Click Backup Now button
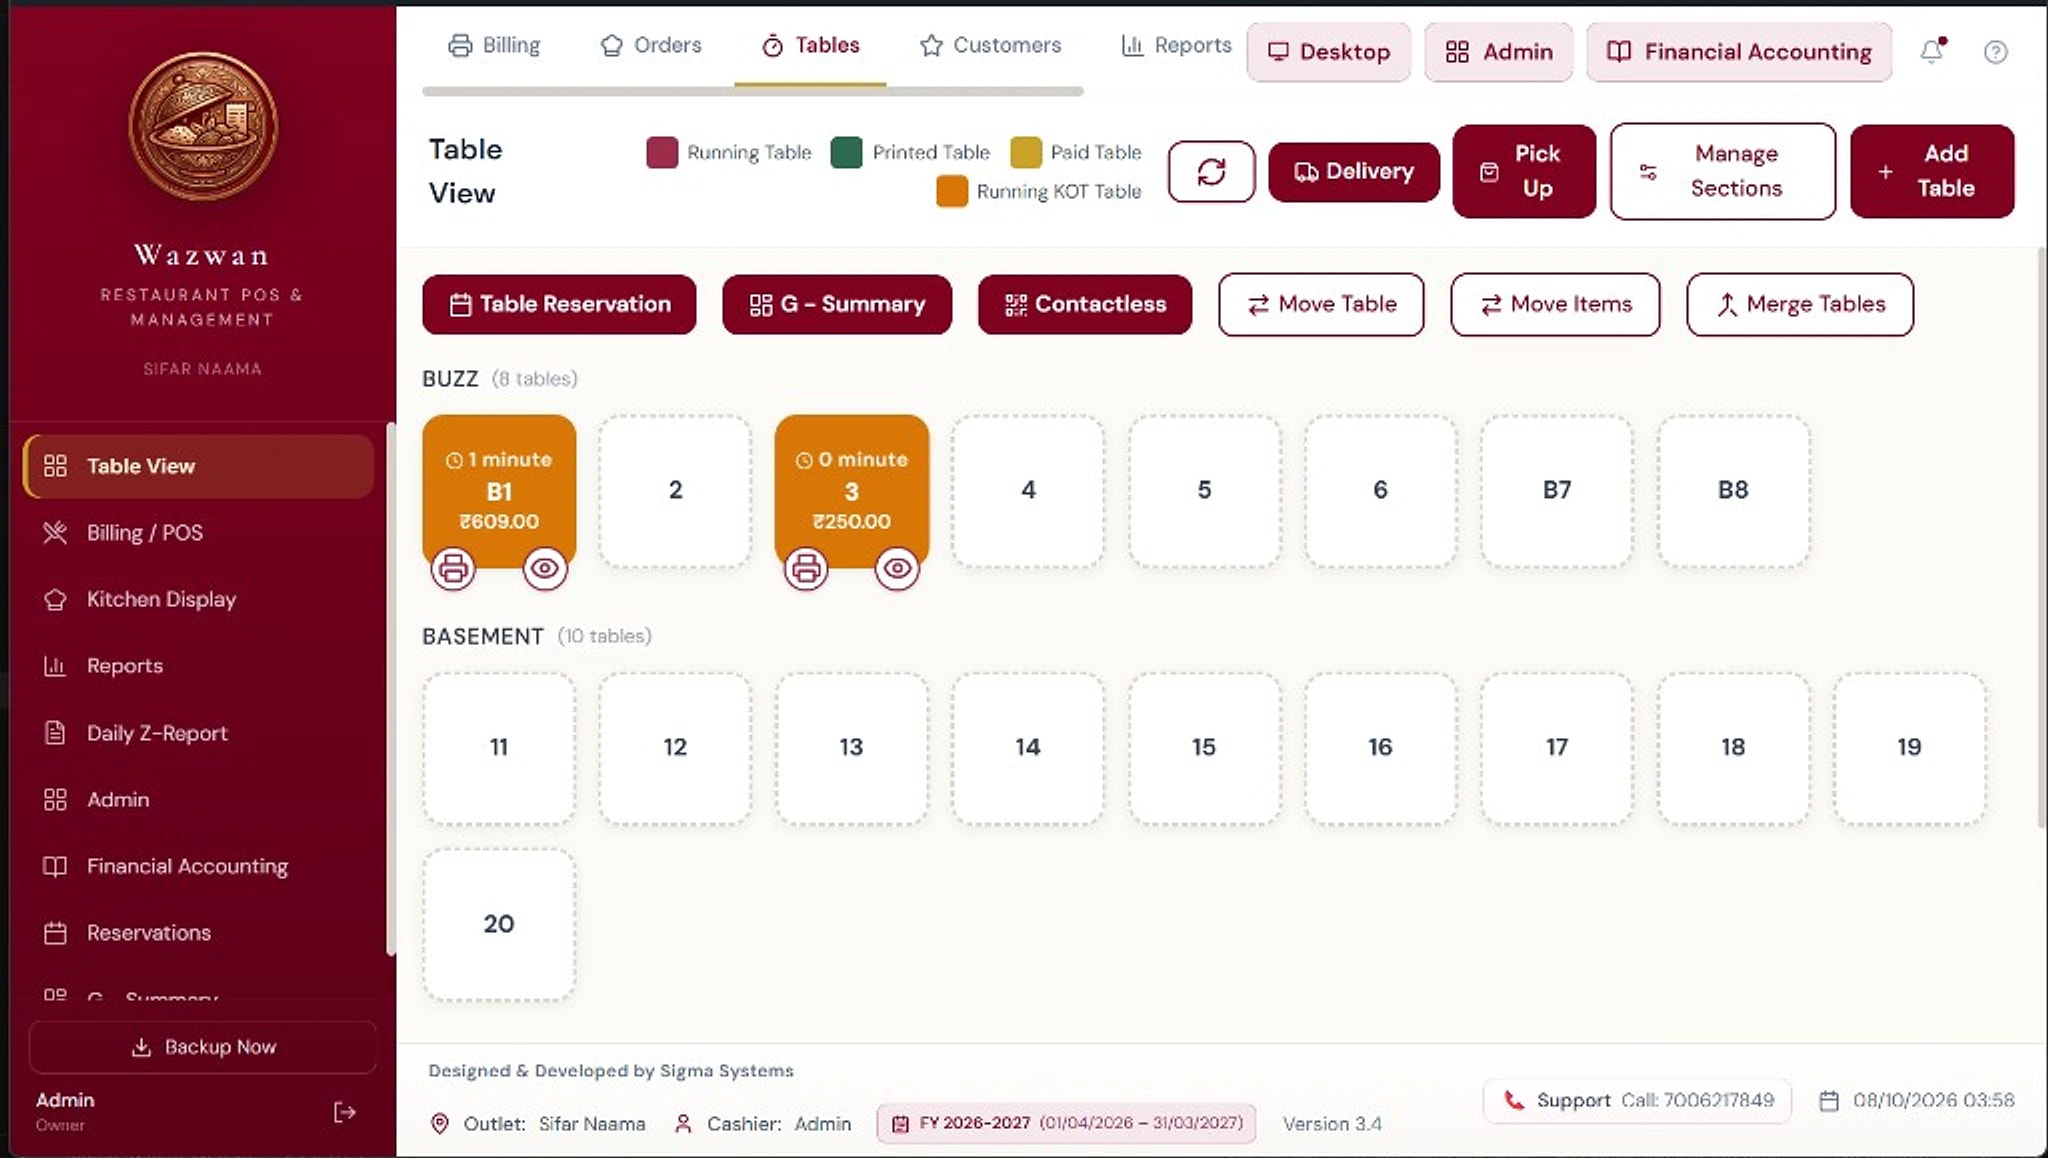 [x=203, y=1047]
